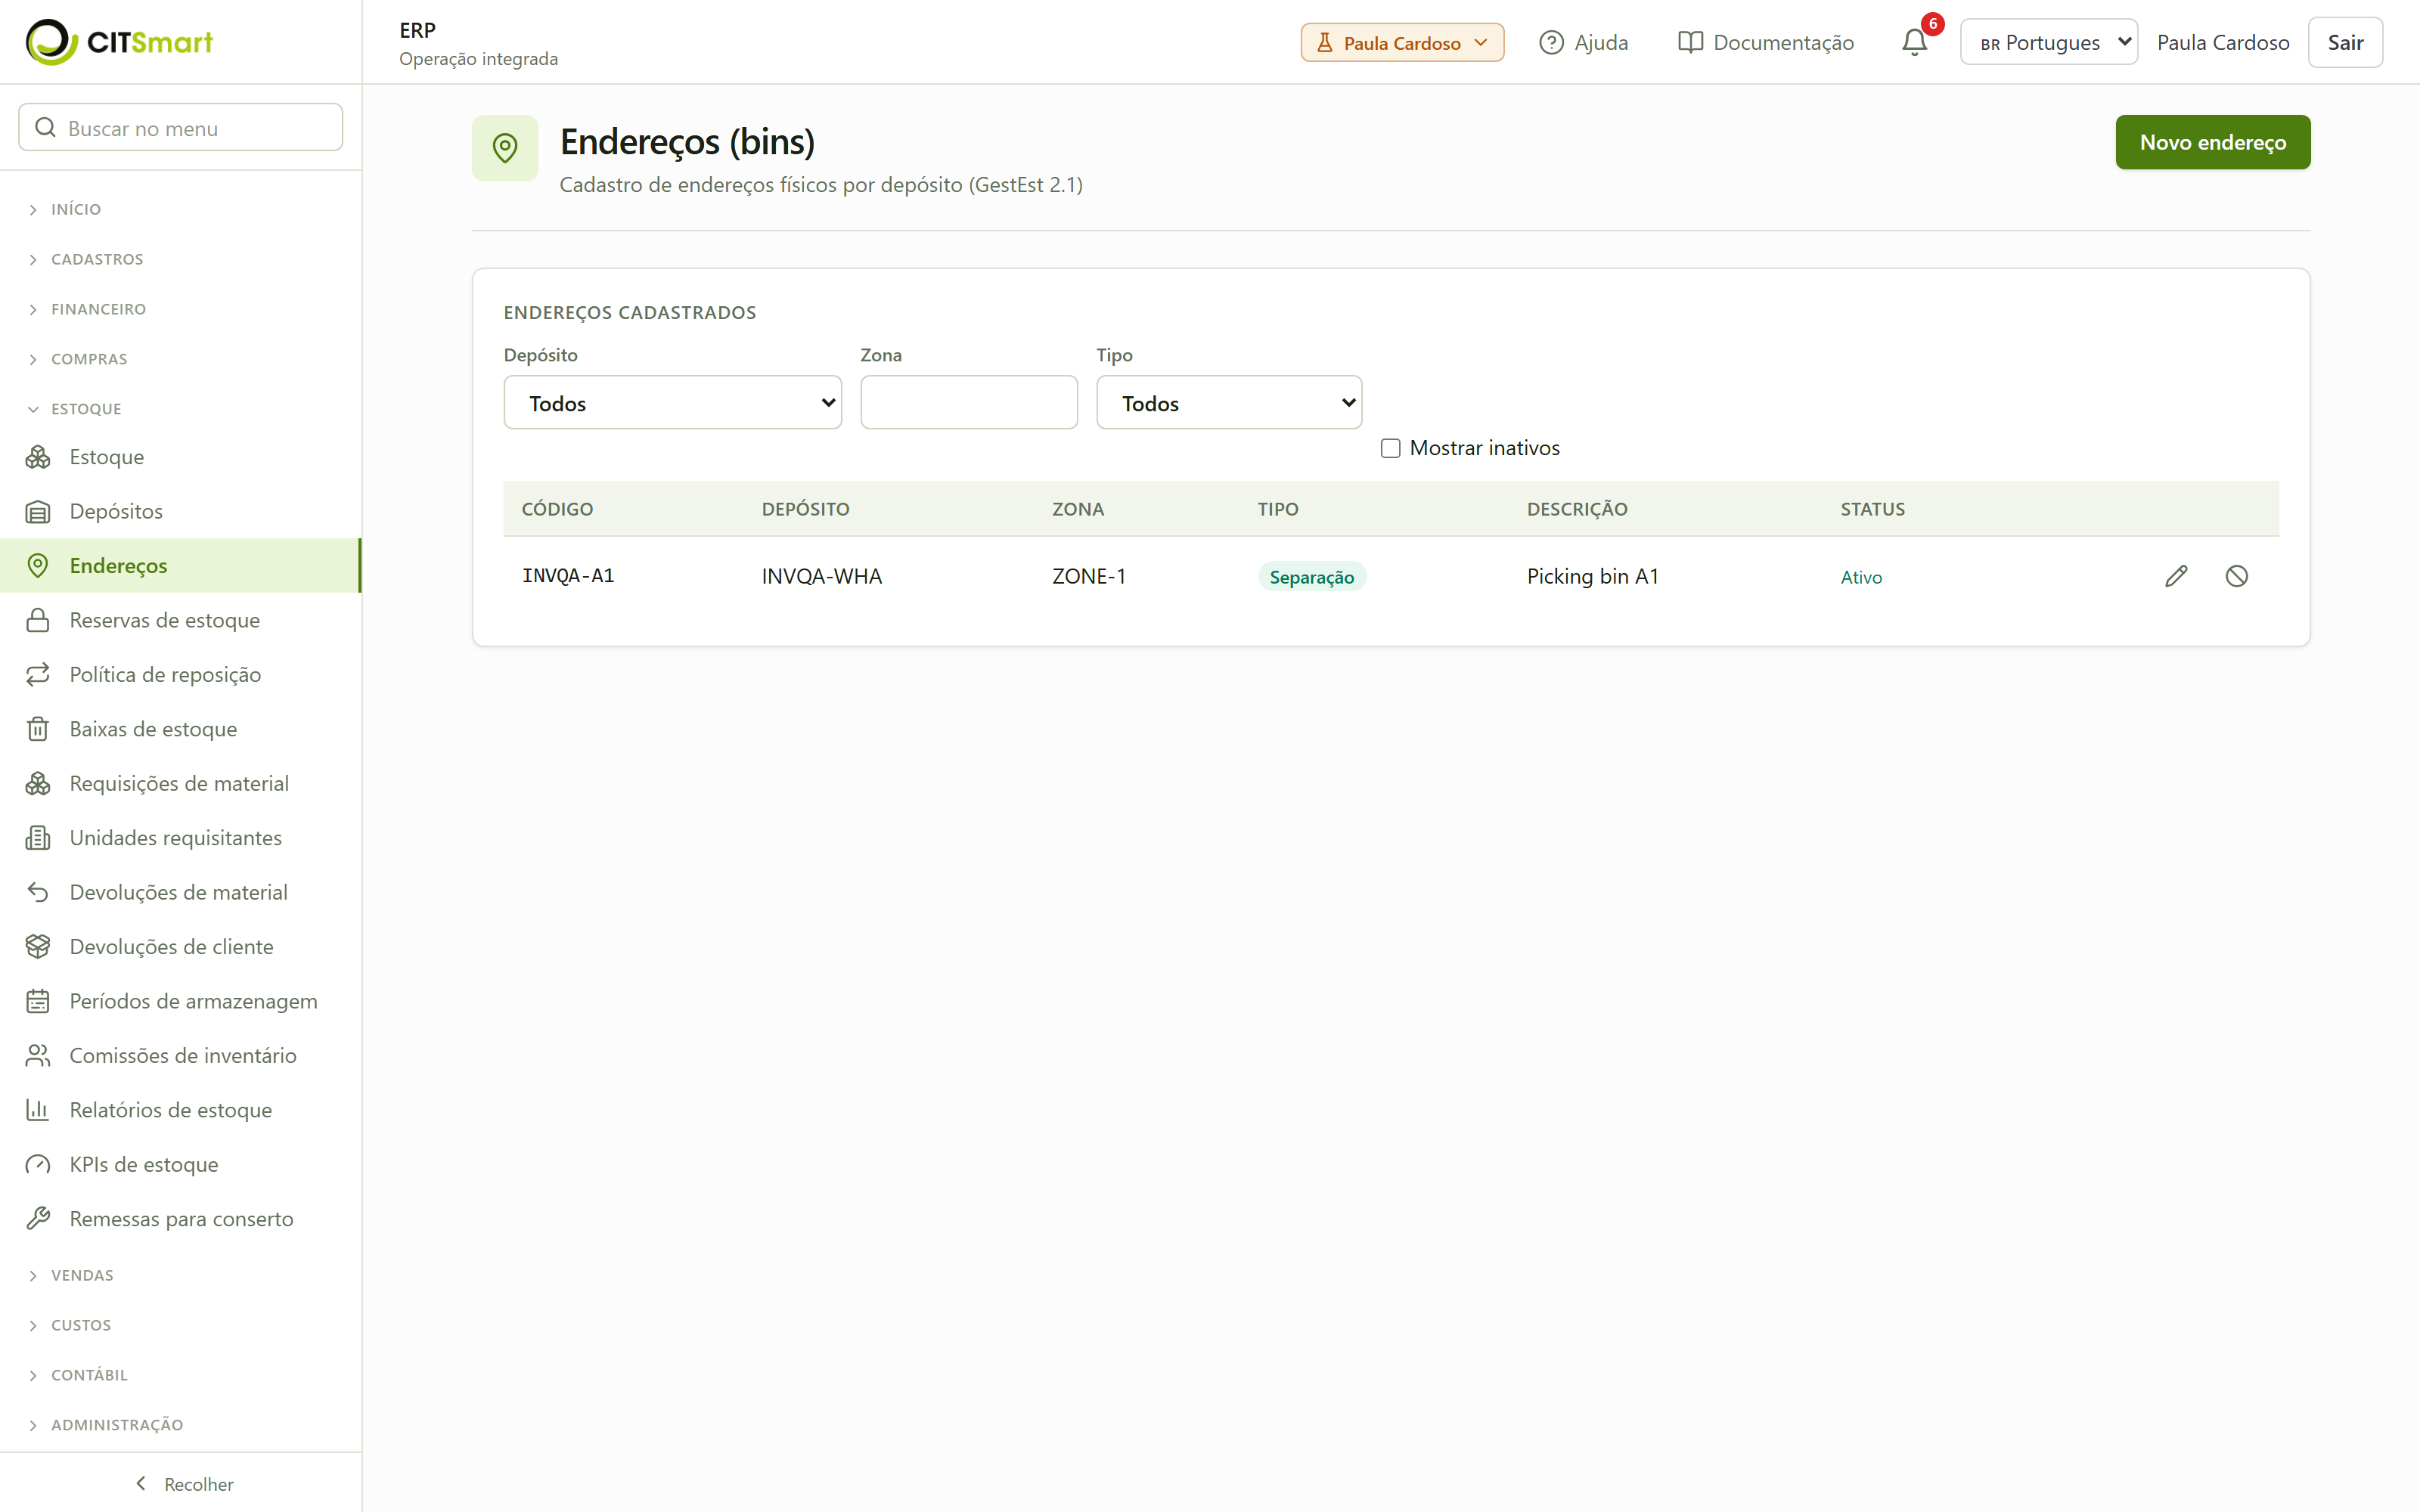Click the Sair button
This screenshot has height=1512, width=2420.
point(2345,42)
